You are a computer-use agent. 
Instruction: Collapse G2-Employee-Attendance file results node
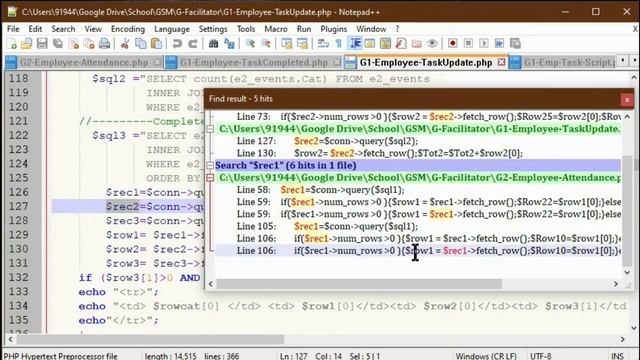[210, 178]
